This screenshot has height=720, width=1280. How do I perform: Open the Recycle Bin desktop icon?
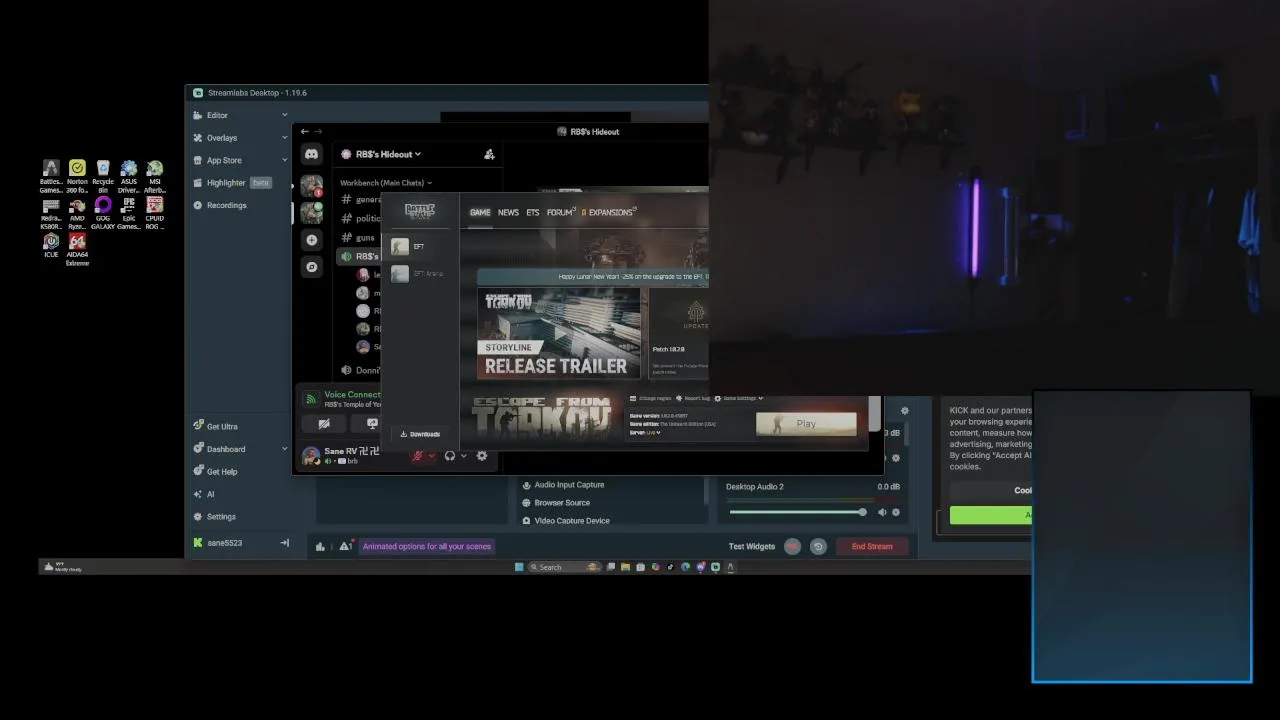tap(103, 176)
